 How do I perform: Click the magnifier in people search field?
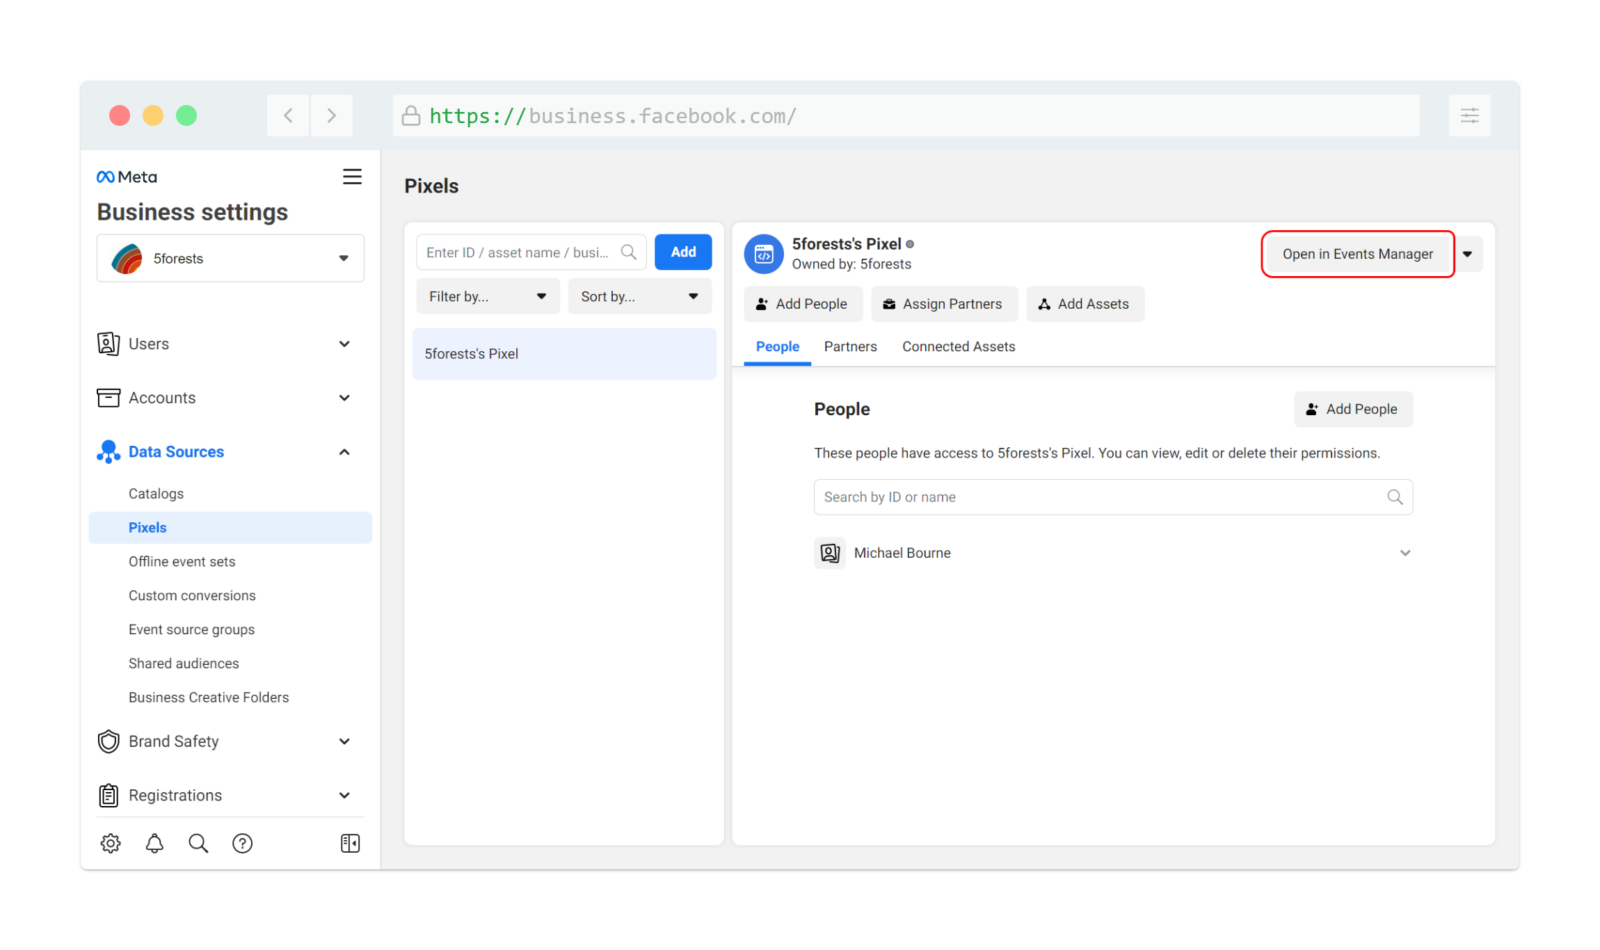coord(1395,497)
